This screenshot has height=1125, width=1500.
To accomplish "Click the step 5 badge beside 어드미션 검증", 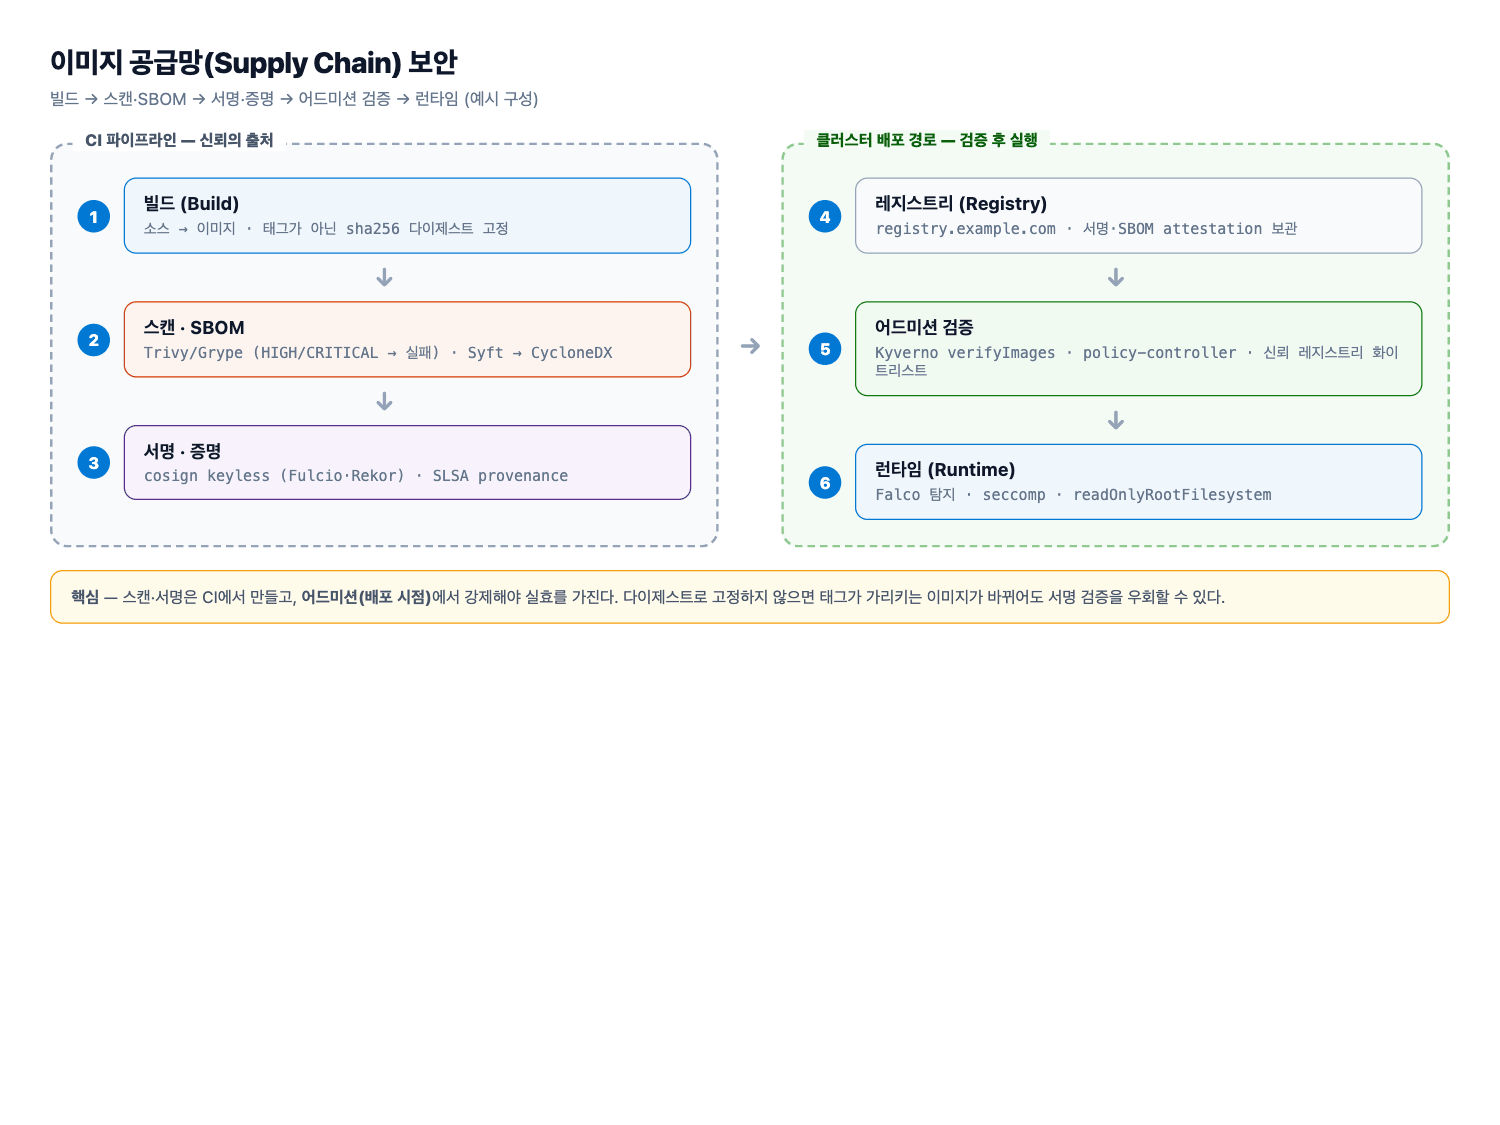I will click(825, 349).
